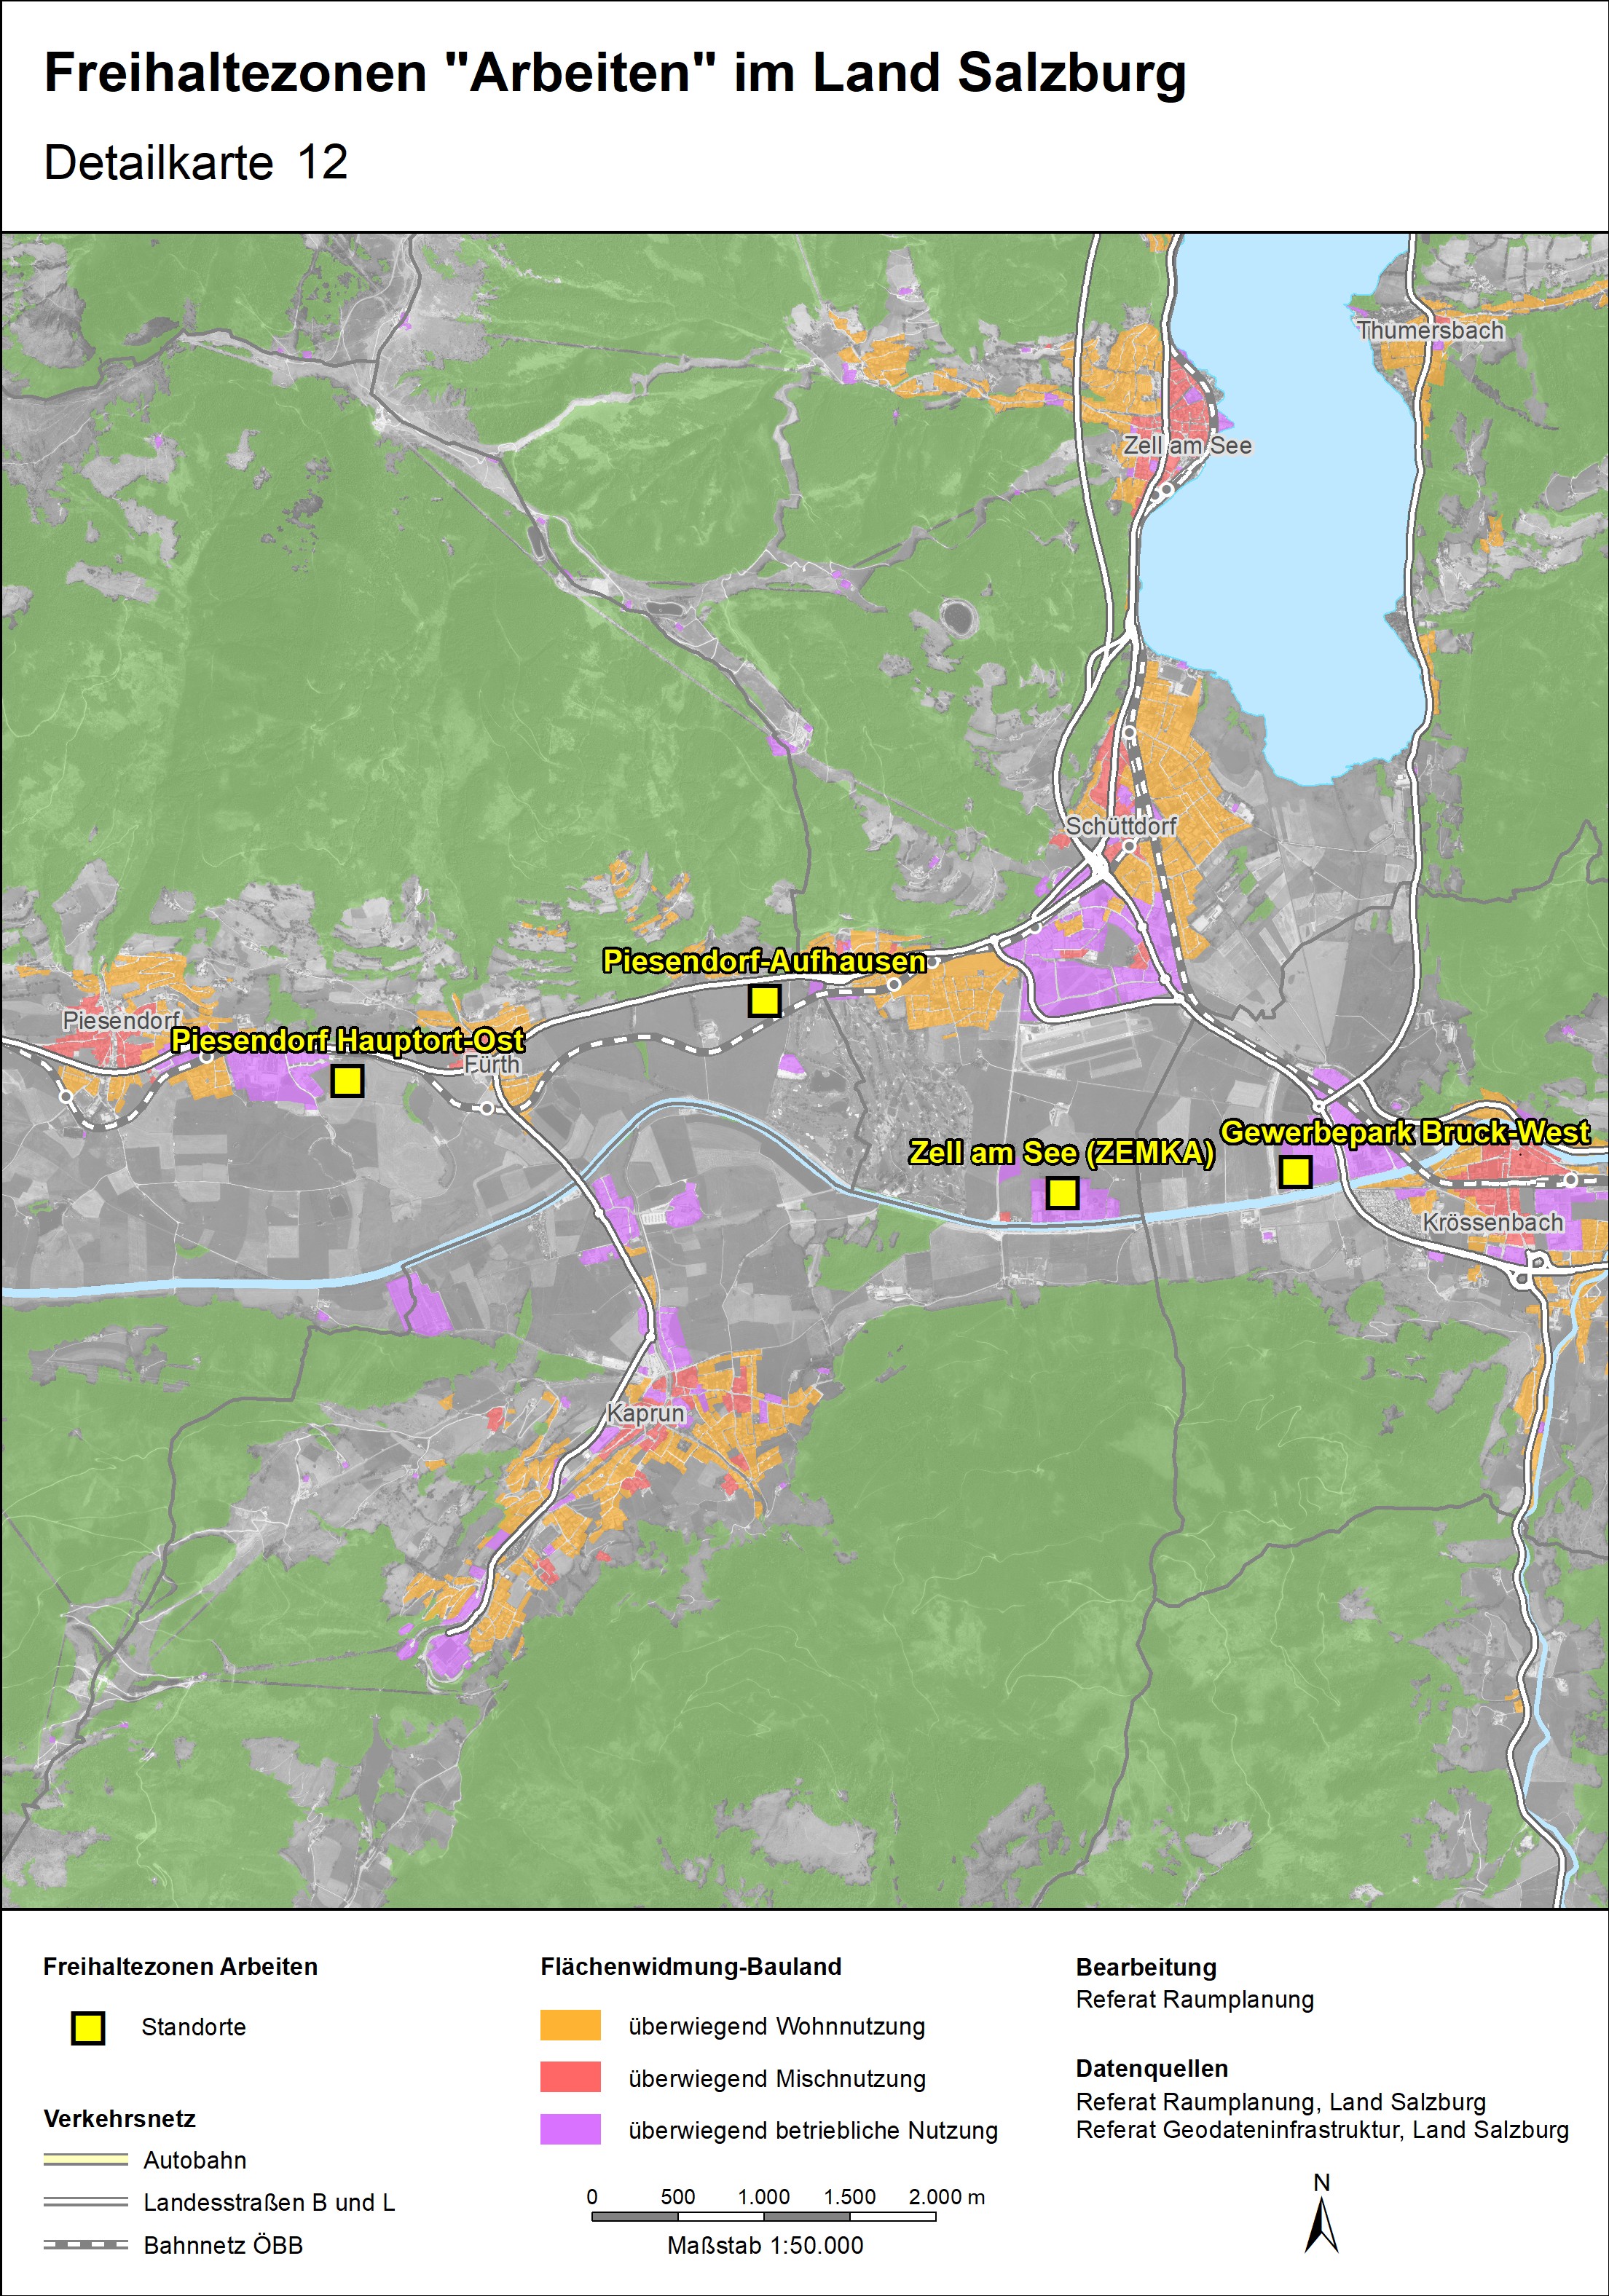Click the red Mischnutzung legend swatch
Image resolution: width=1609 pixels, height=2296 pixels.
(x=570, y=2077)
